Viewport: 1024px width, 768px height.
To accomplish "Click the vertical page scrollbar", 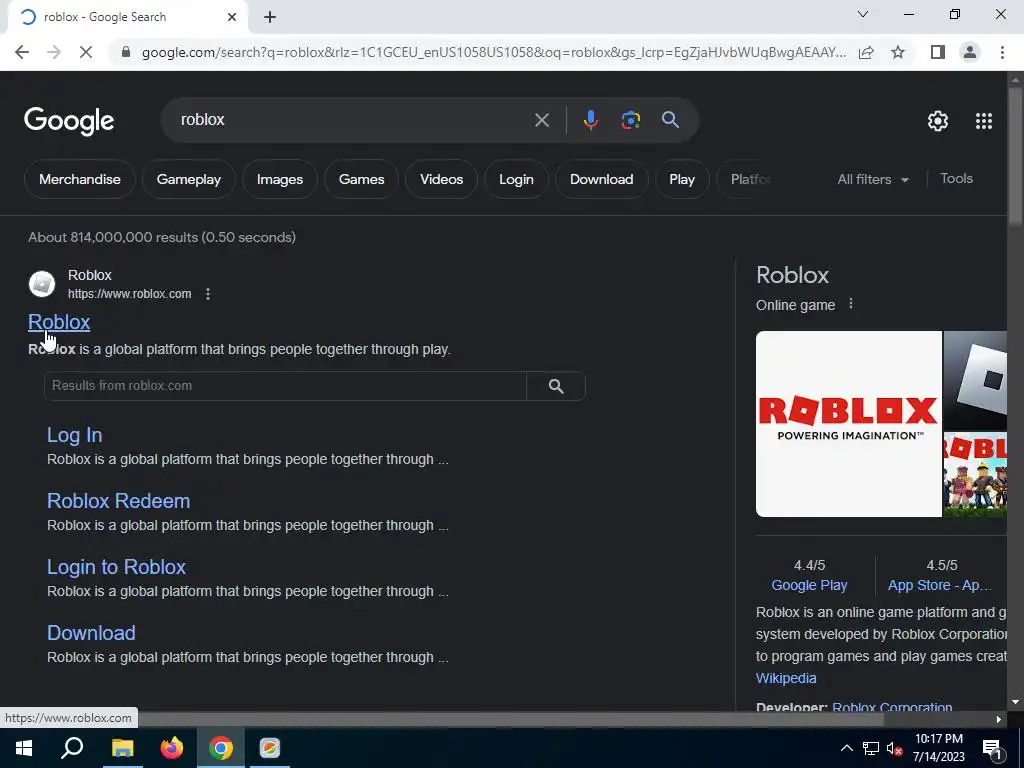I will [x=1015, y=157].
